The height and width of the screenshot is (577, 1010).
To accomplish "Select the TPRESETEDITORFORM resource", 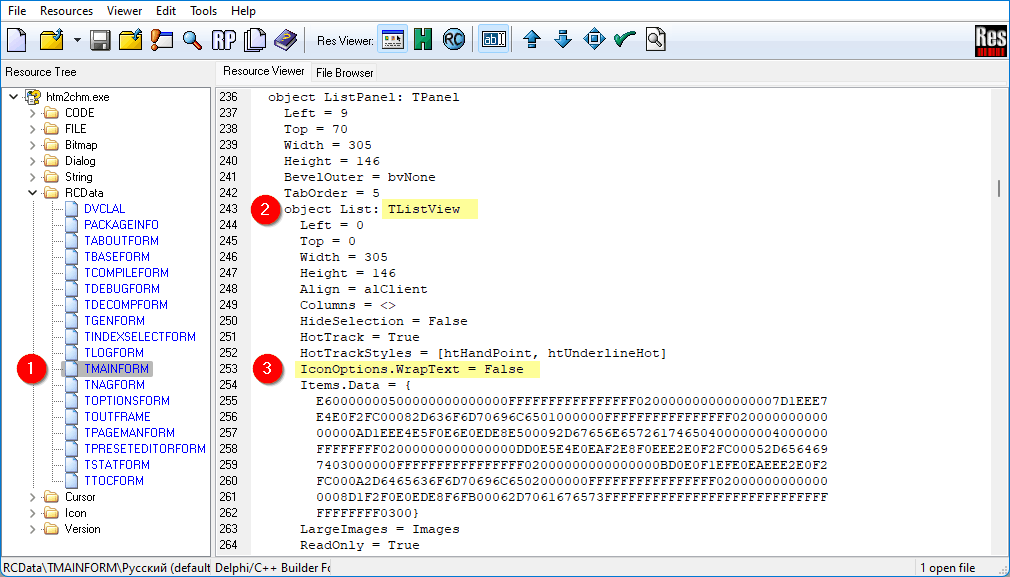I will click(x=145, y=449).
